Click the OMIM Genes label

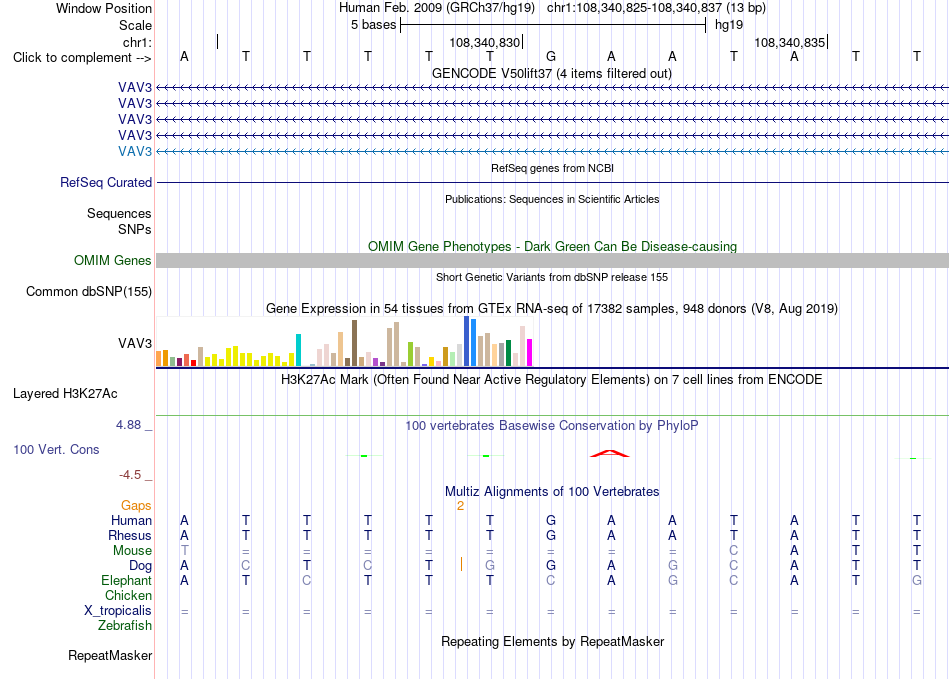(112, 260)
